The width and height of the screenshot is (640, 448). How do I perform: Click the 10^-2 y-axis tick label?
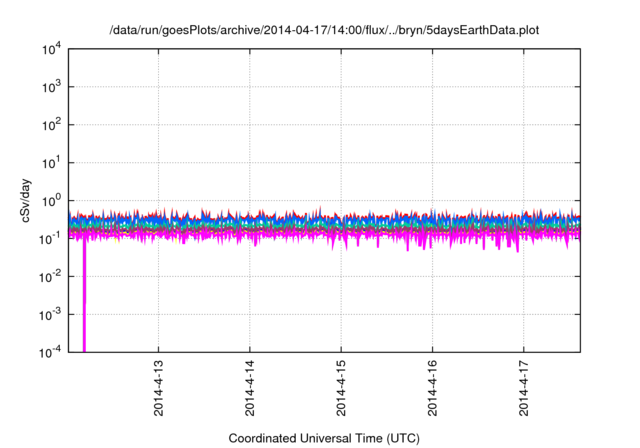(50, 277)
